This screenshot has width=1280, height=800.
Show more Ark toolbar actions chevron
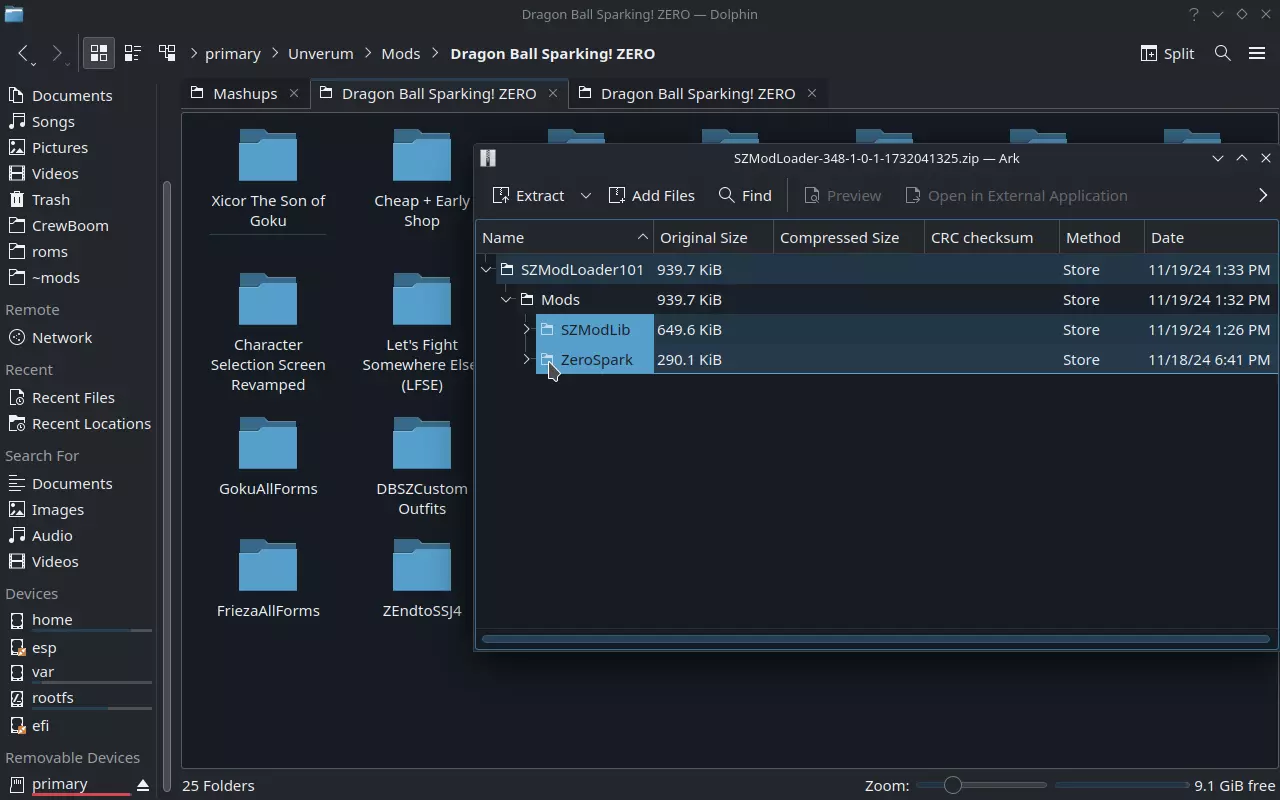click(x=1263, y=196)
